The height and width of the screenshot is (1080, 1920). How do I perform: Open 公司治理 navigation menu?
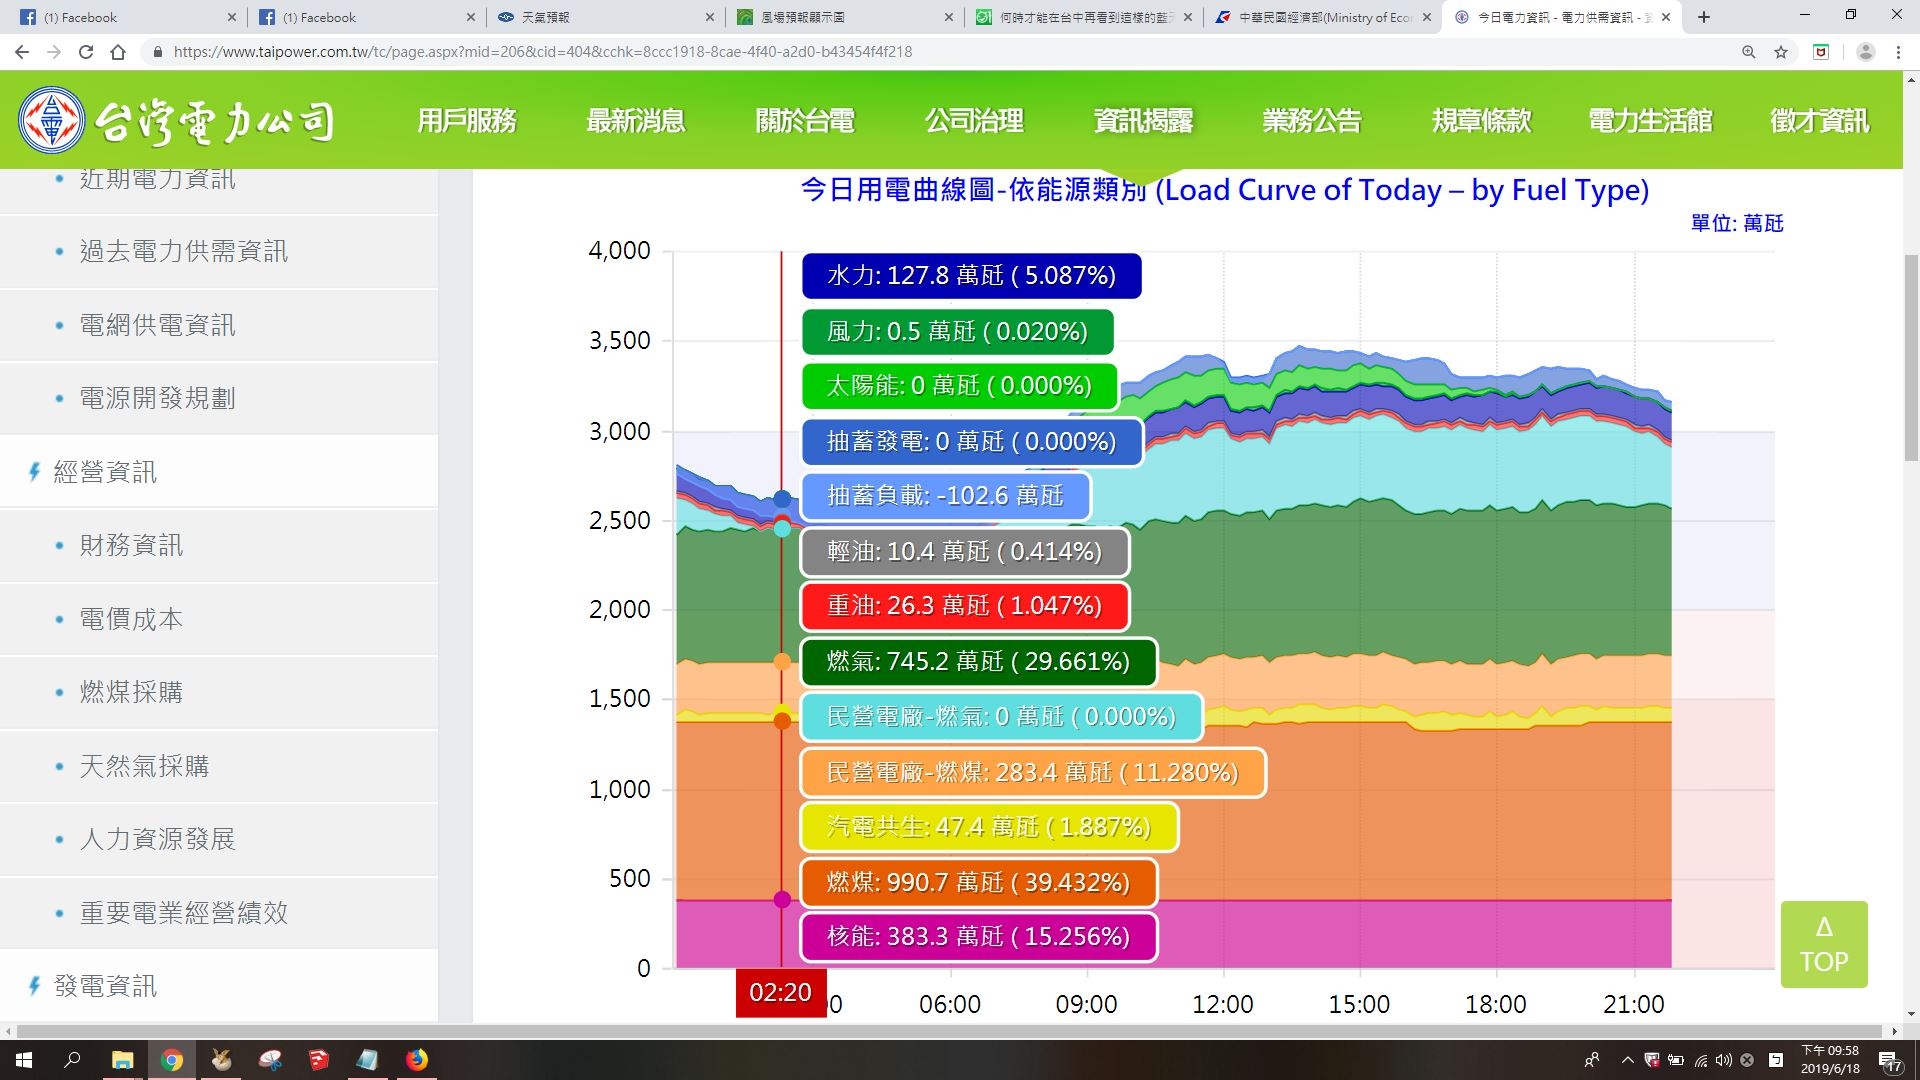[974, 121]
